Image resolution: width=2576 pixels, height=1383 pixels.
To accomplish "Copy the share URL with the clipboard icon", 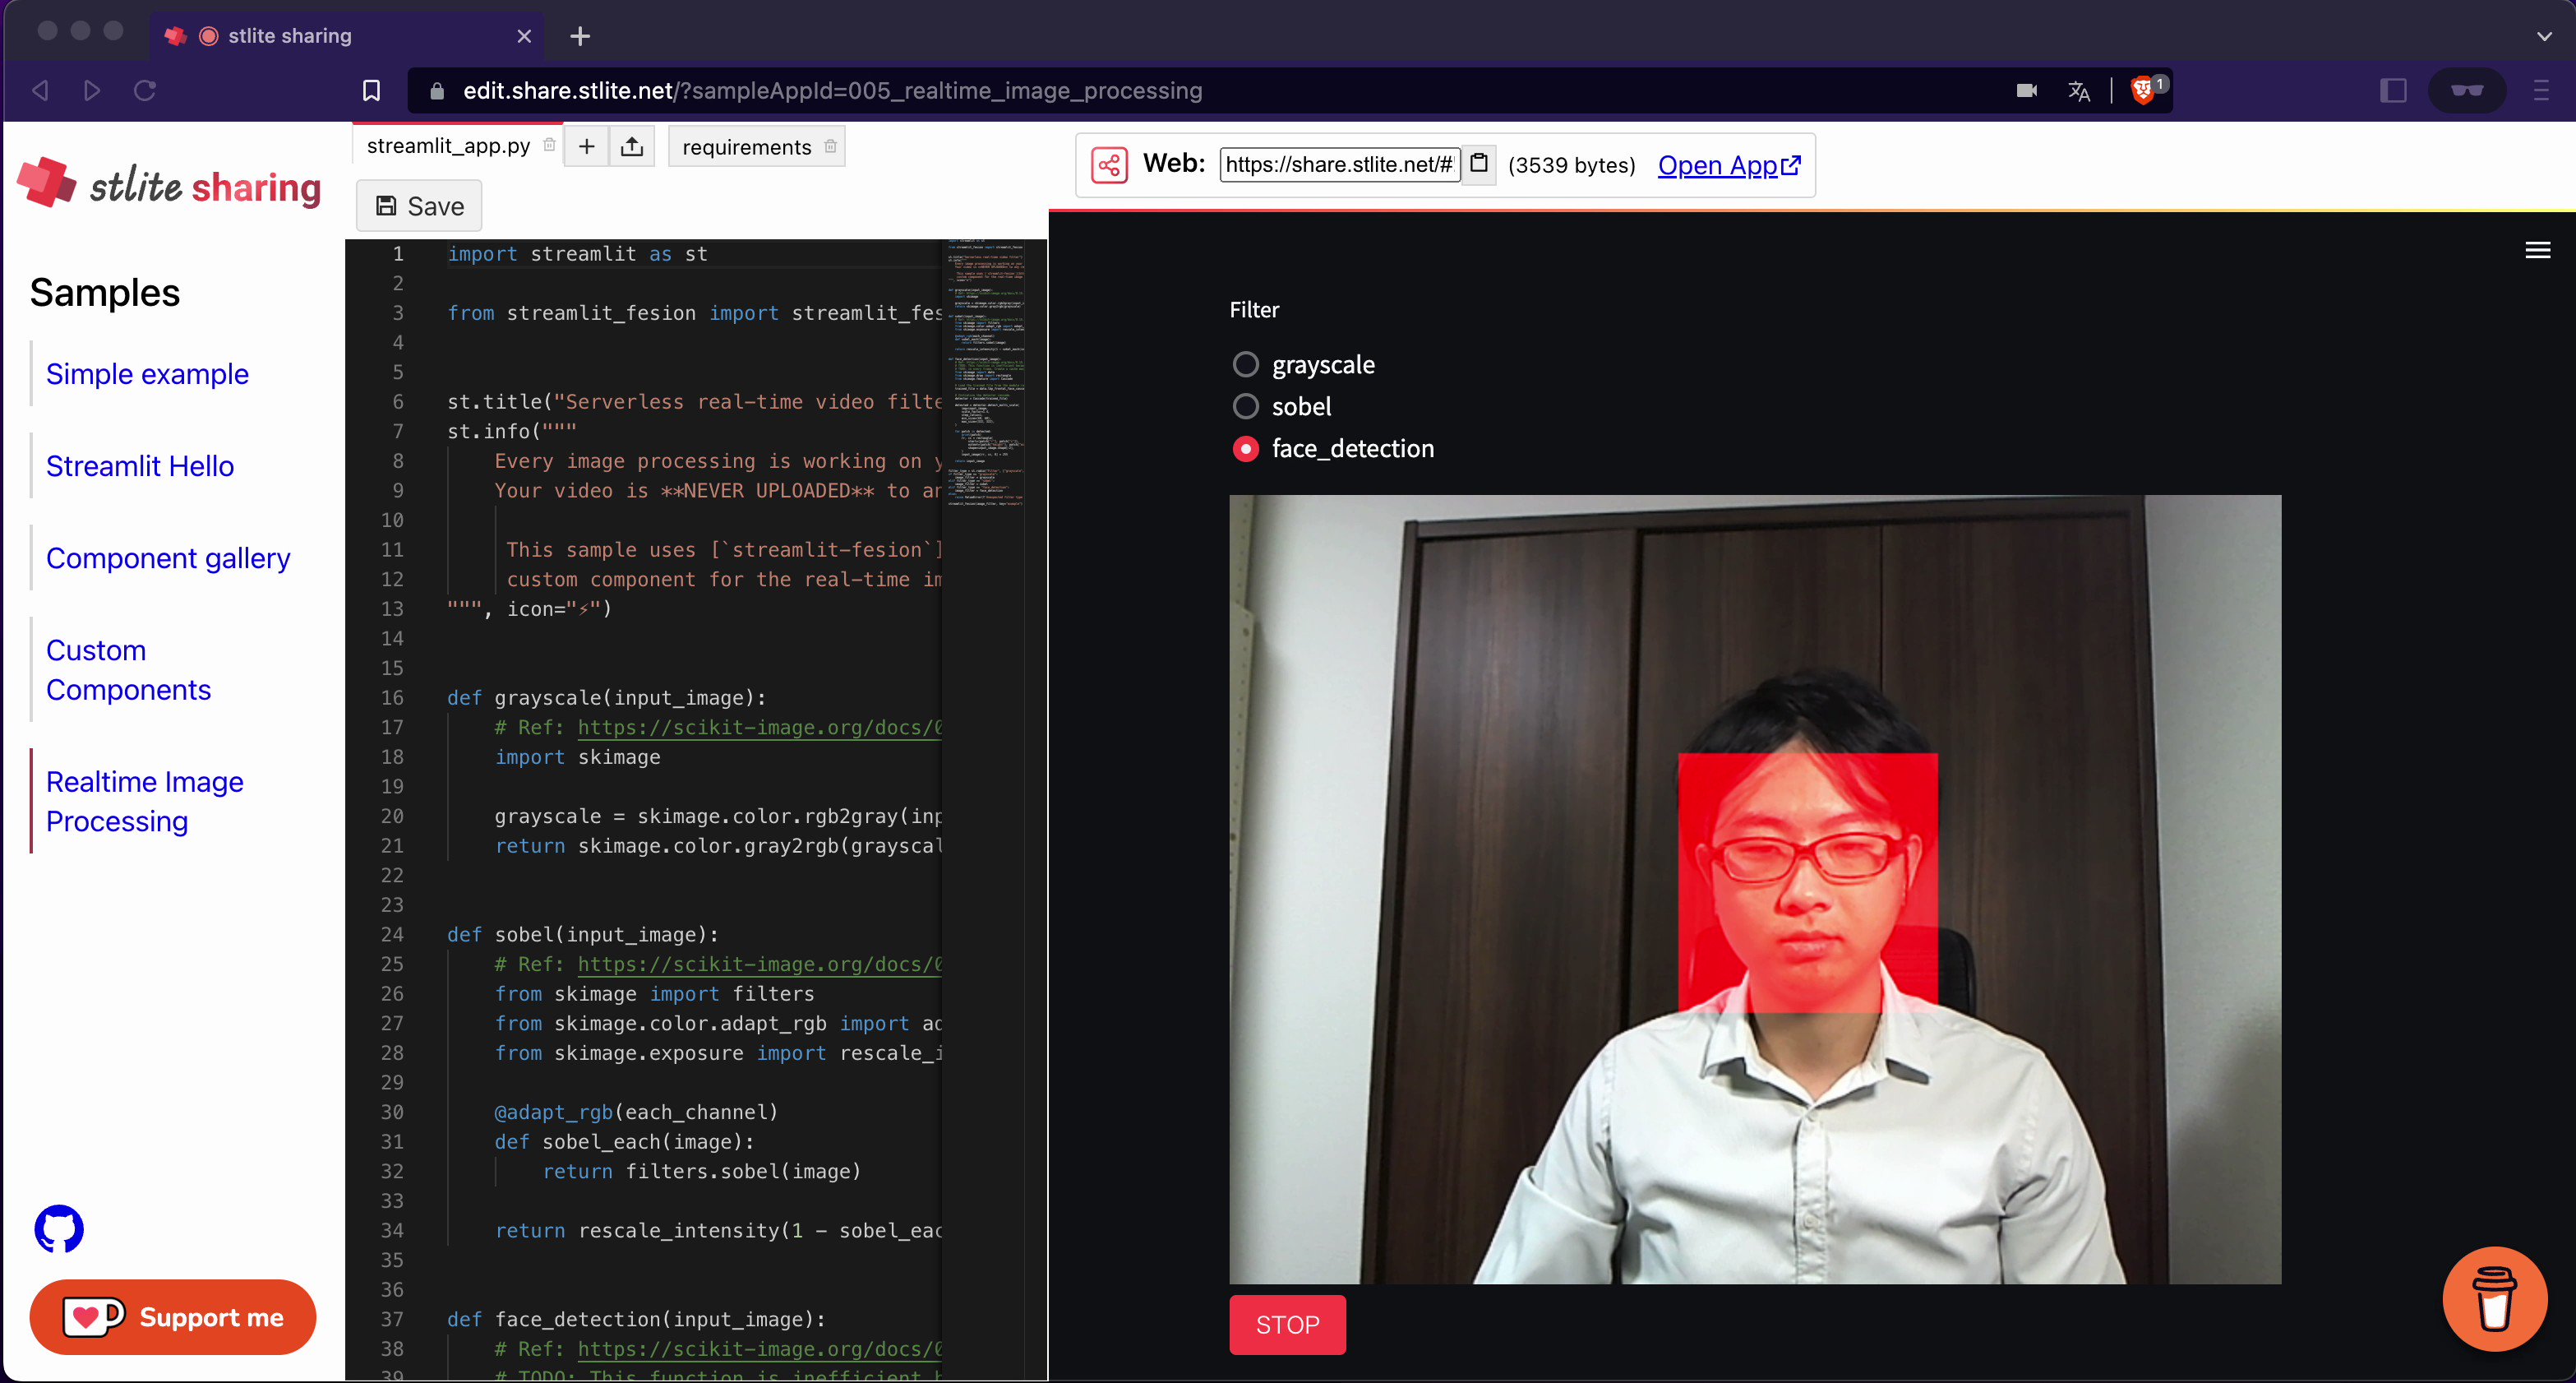I will coord(1479,165).
